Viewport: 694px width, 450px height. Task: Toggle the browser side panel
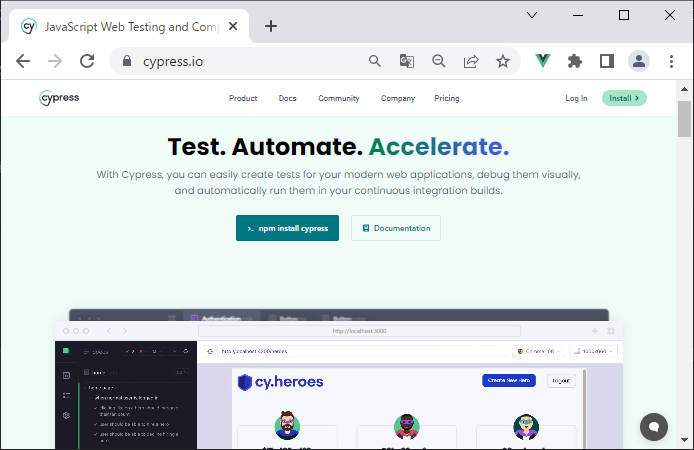[x=607, y=61]
